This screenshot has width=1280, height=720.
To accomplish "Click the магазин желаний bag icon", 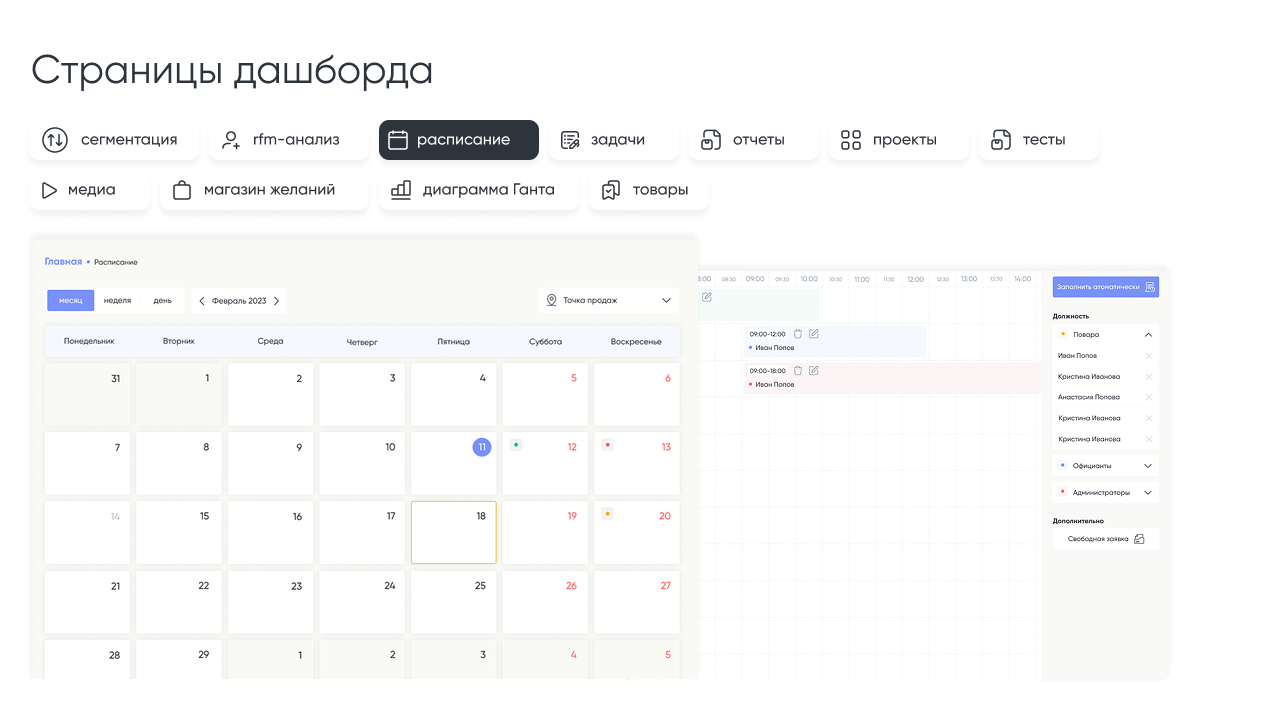I will coord(182,190).
